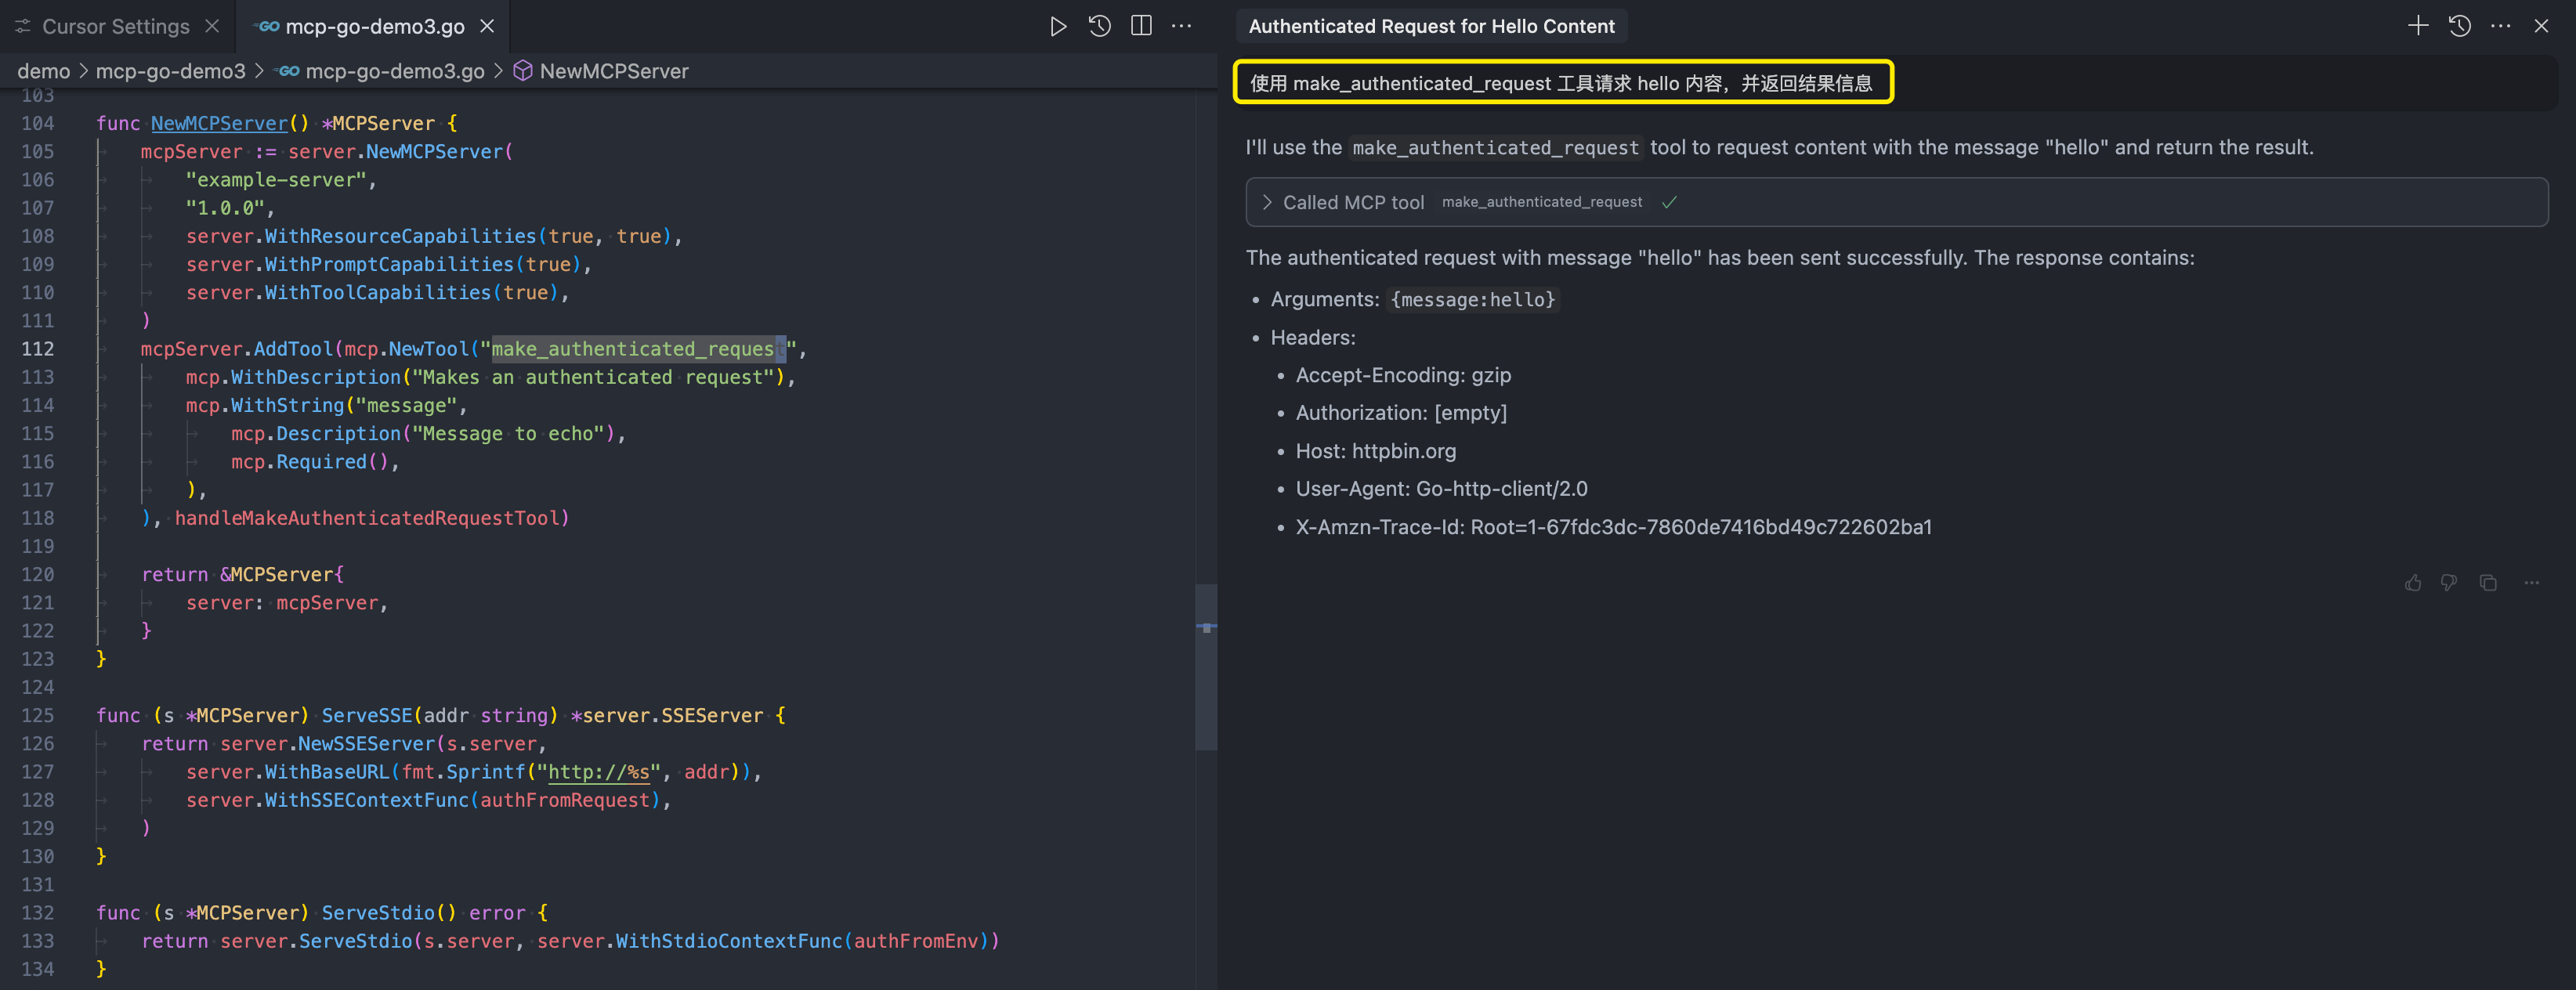Click WithToolCapabilities on line 110
This screenshot has width=2576, height=990.
pyautogui.click(x=378, y=293)
